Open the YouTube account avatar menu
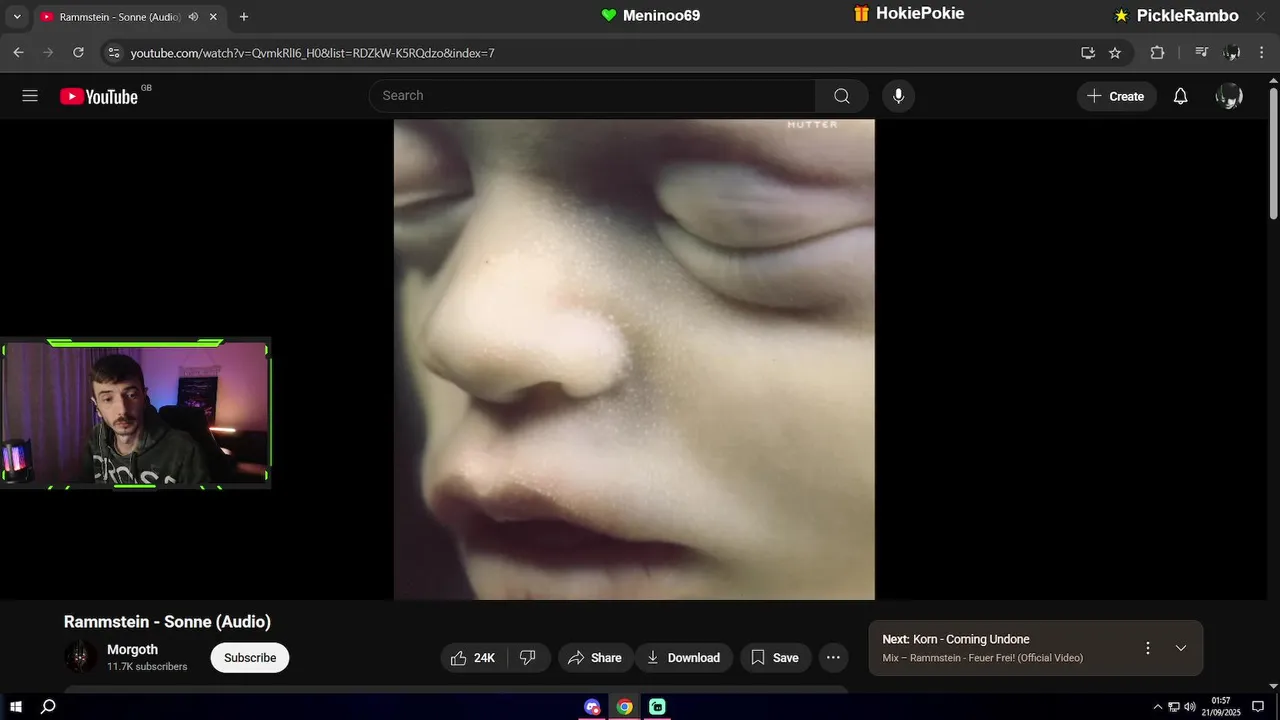 click(1229, 96)
